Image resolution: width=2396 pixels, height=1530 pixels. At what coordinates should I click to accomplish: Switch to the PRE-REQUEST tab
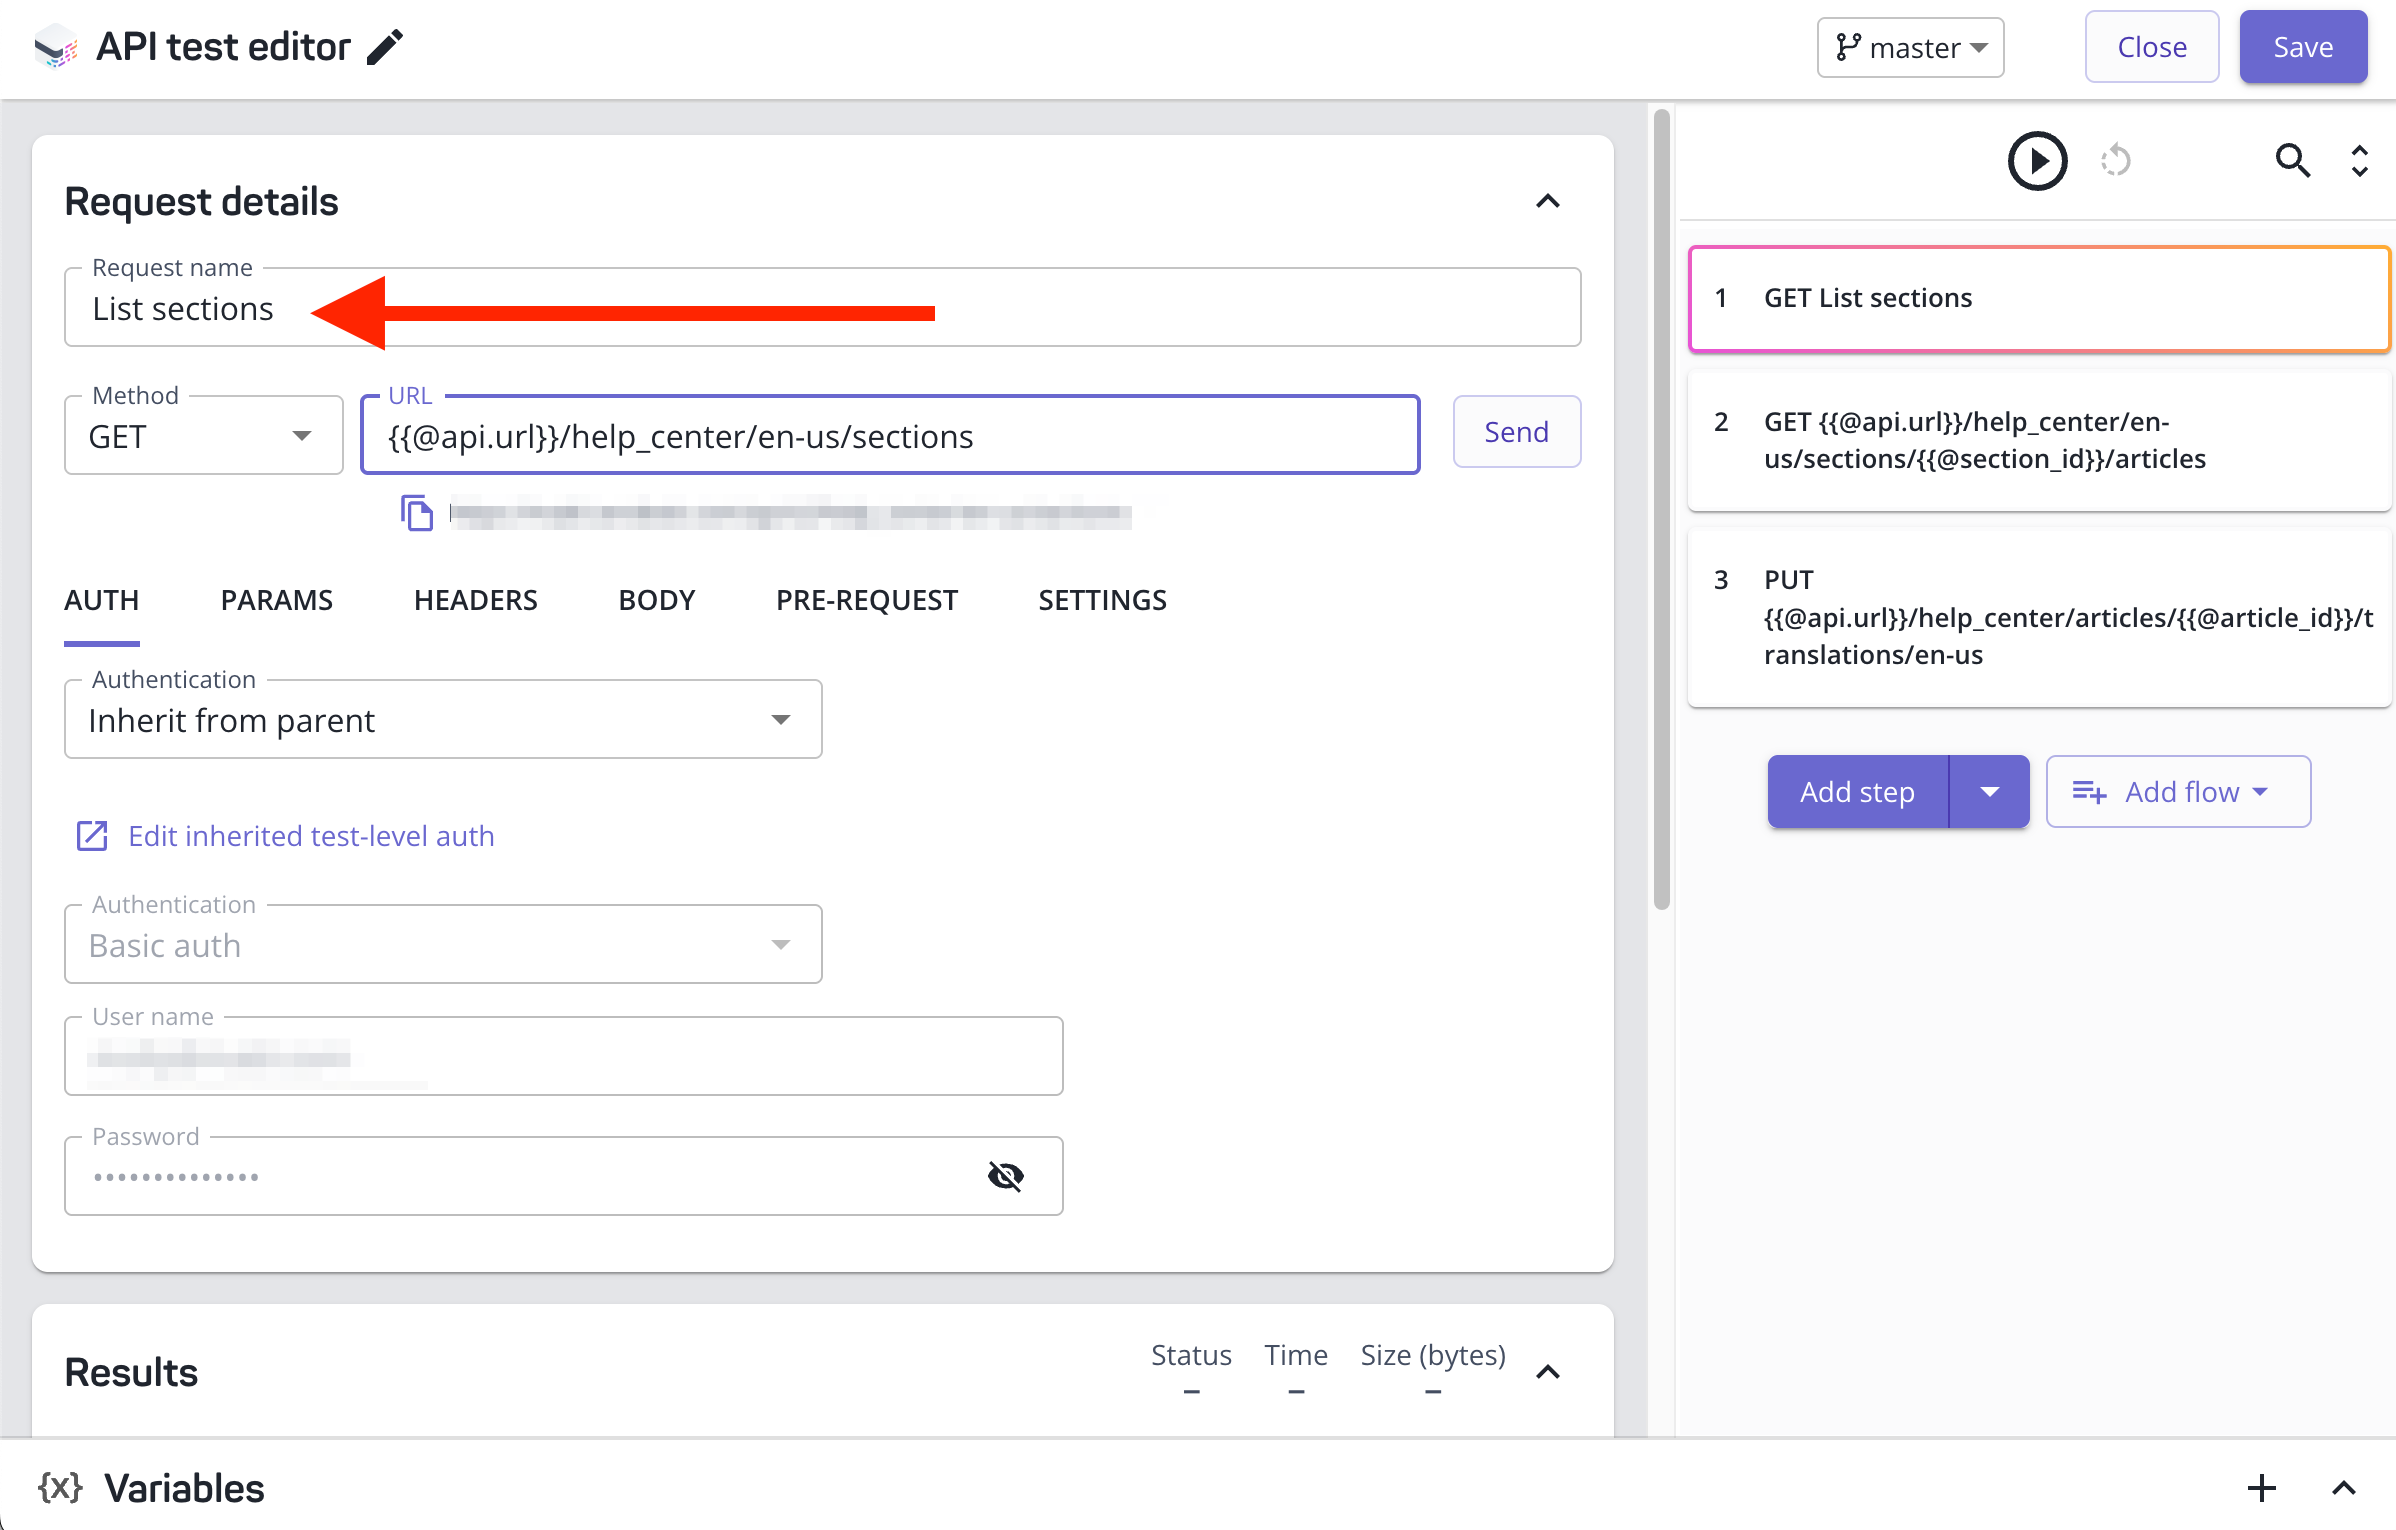(x=866, y=600)
